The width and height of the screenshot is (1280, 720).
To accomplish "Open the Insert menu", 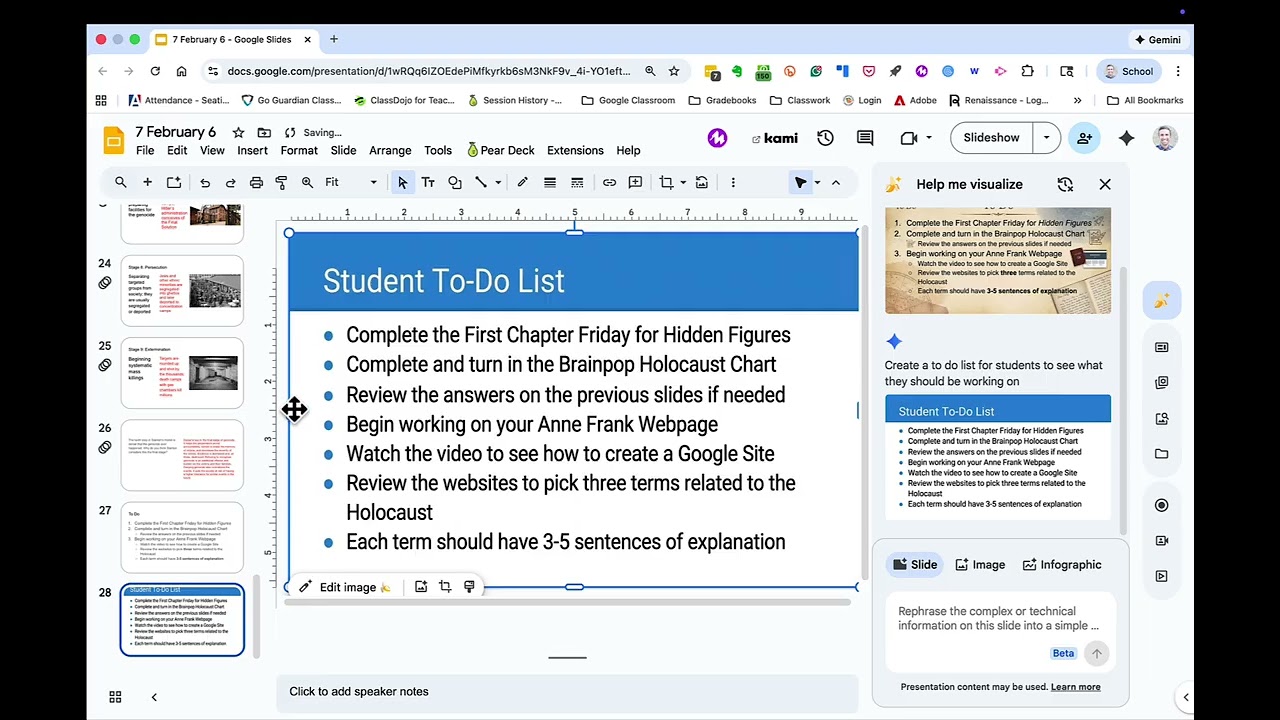I will point(252,150).
